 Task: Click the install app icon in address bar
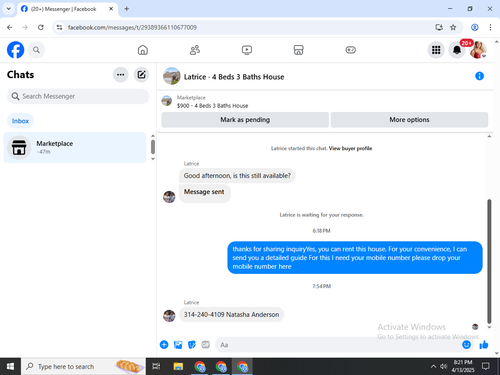[439, 27]
